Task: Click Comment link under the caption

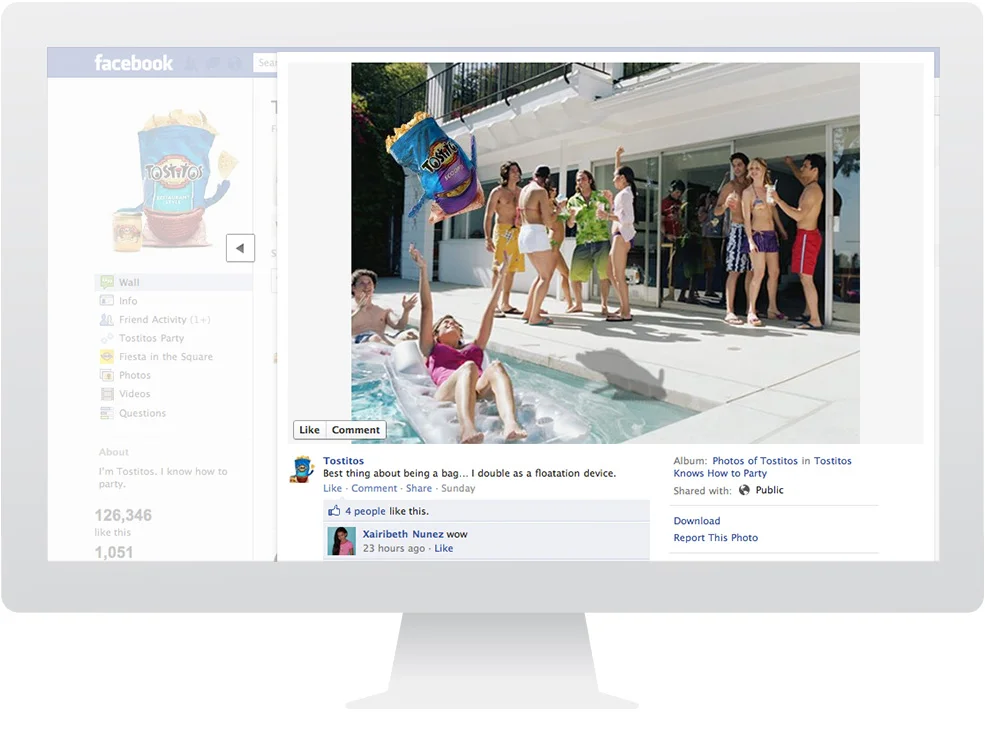Action: click(x=374, y=488)
